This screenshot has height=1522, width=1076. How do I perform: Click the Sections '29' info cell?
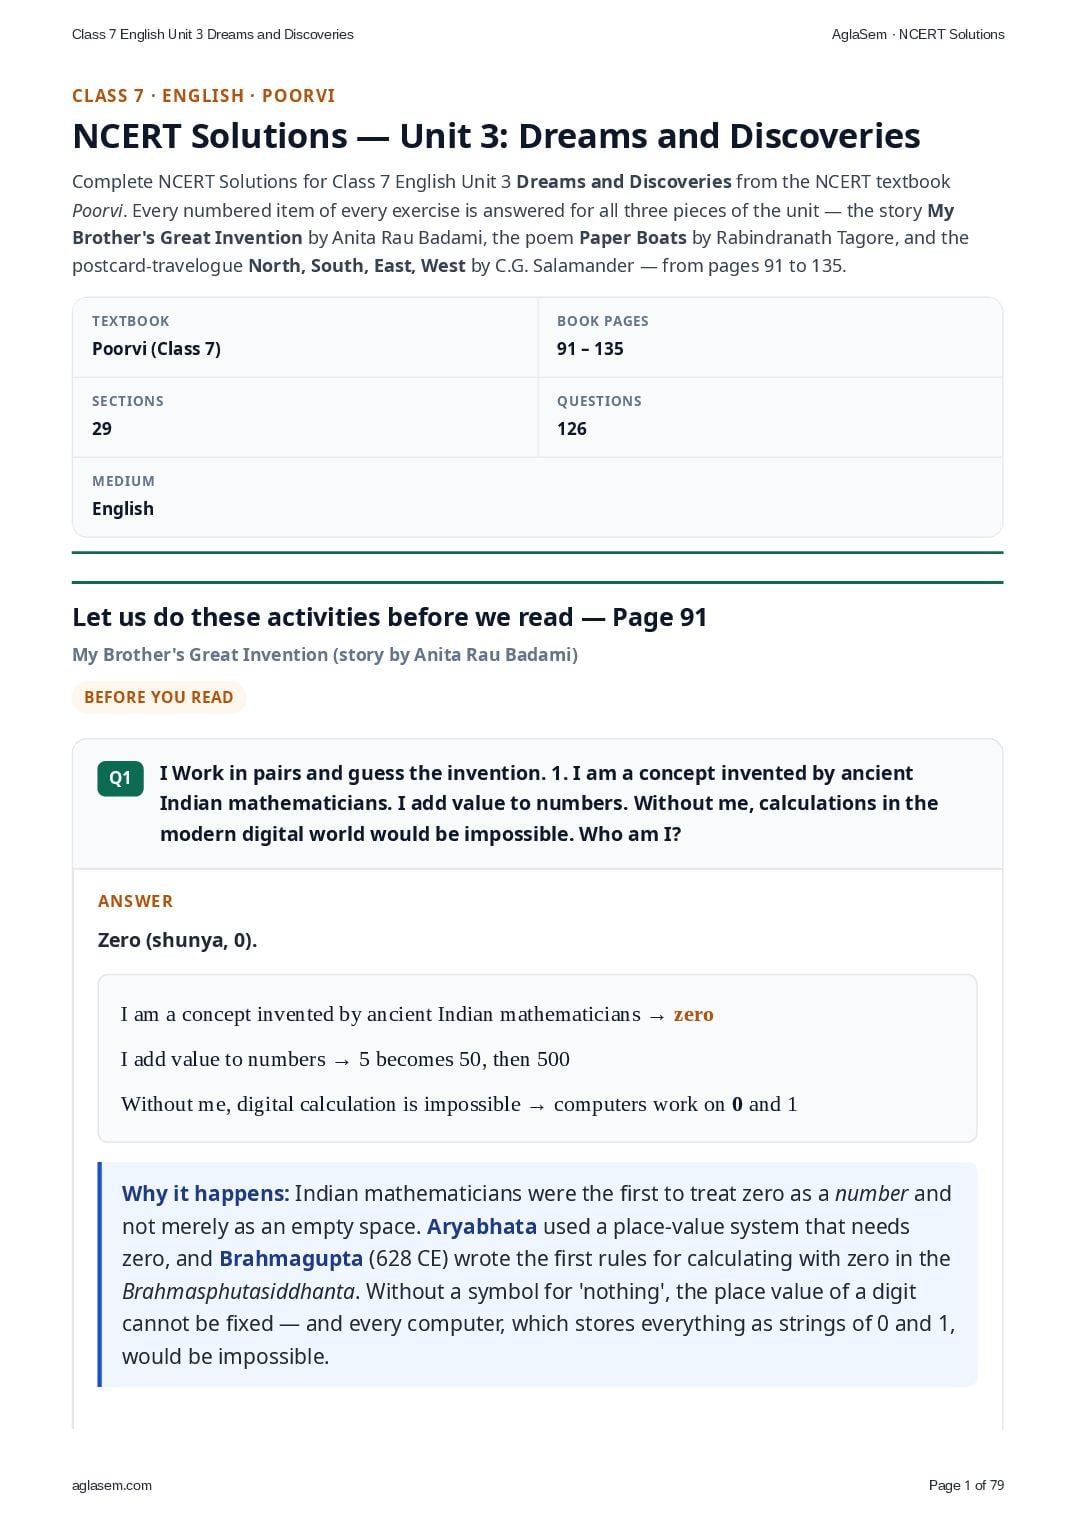[x=305, y=417]
